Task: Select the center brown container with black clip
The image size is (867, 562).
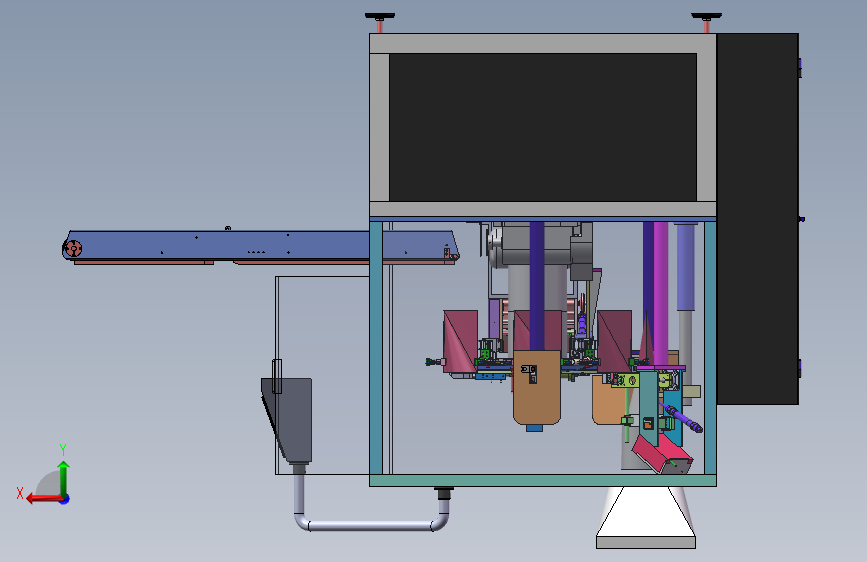Action: click(537, 387)
